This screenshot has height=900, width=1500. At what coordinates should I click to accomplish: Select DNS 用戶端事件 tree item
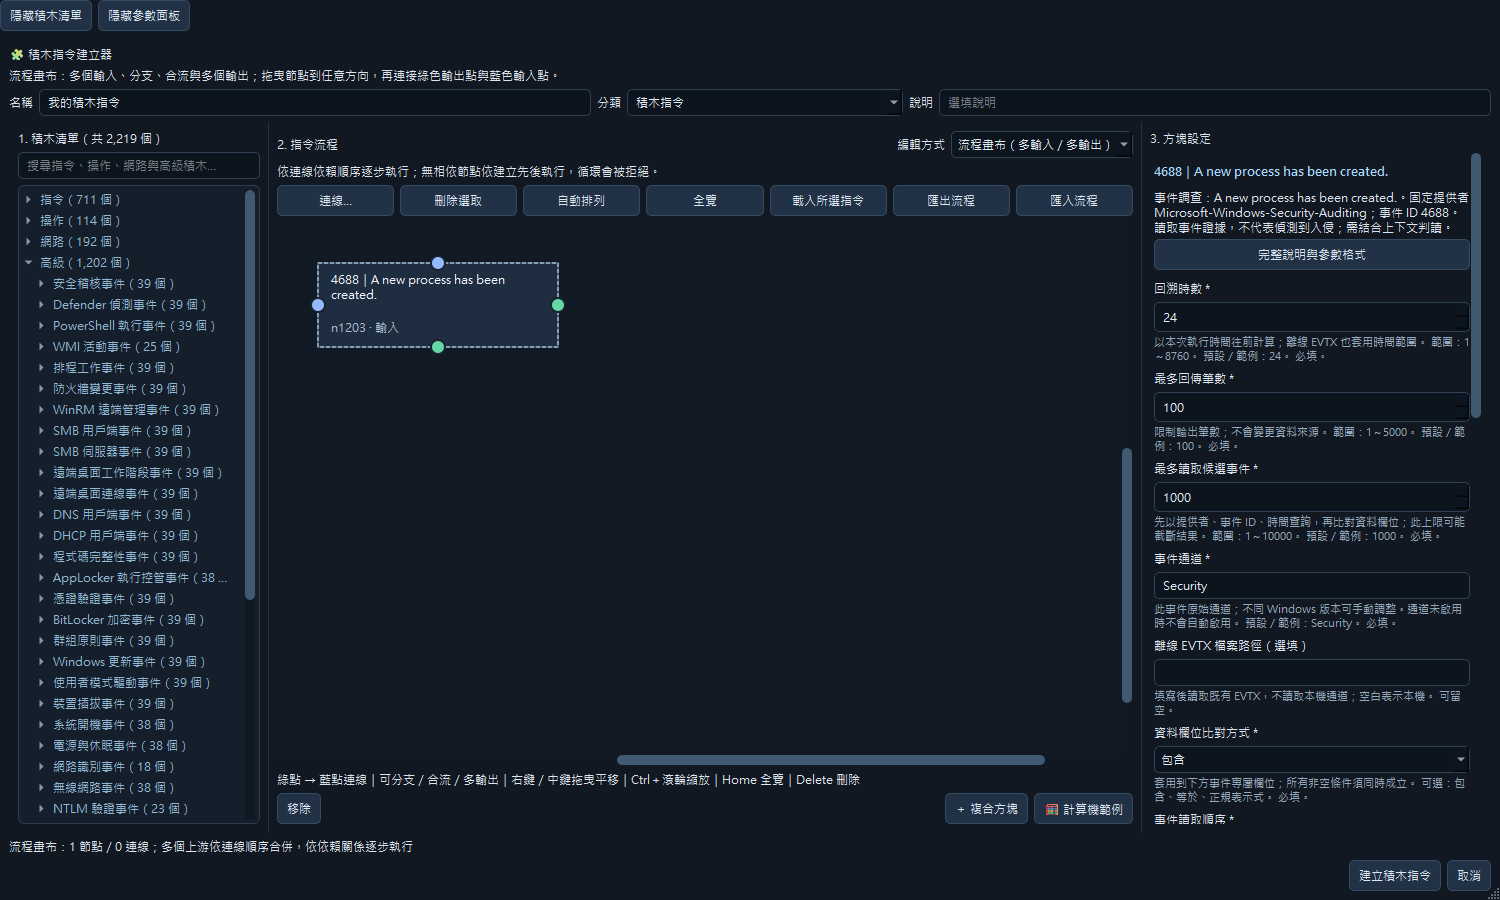[121, 515]
